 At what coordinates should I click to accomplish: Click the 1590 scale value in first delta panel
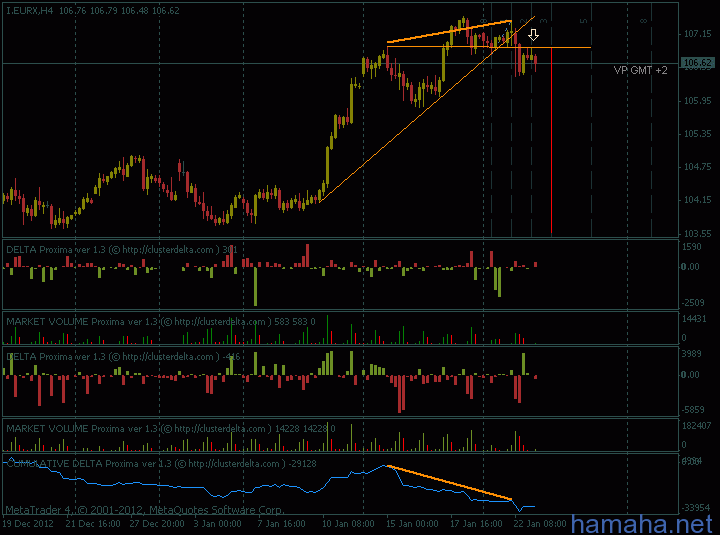coord(692,247)
